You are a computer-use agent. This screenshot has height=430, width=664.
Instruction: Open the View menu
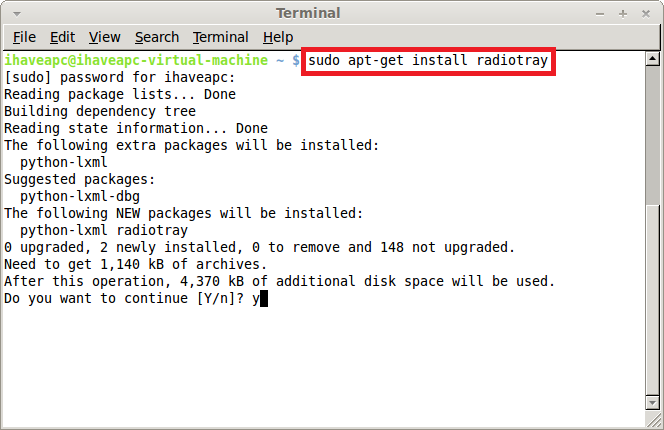coord(105,37)
